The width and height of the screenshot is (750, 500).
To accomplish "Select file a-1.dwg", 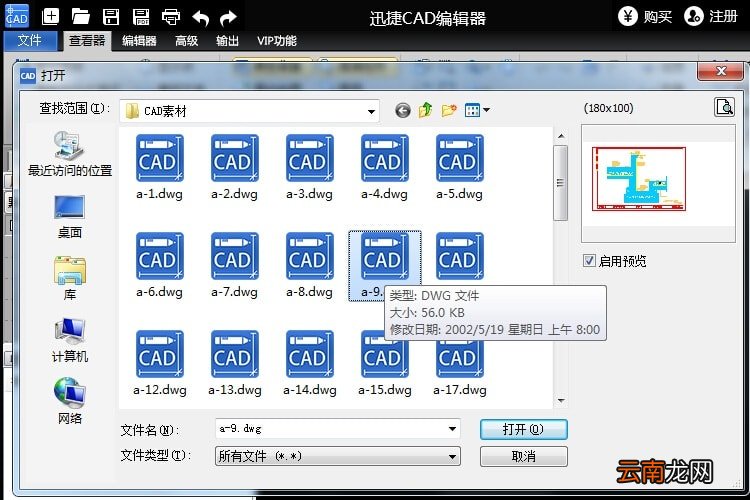I will click(159, 167).
